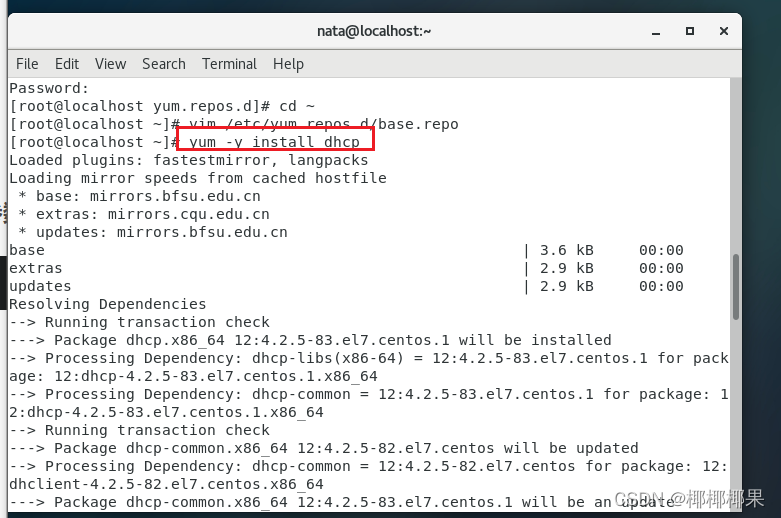
Task: Close the nata@localhost terminal window
Action: pyautogui.click(x=724, y=31)
